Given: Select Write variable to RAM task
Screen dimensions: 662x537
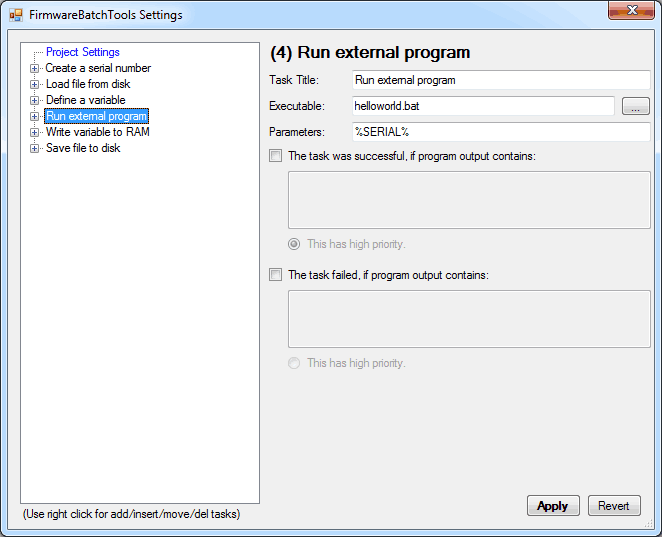Looking at the screenshot, I should point(97,132).
